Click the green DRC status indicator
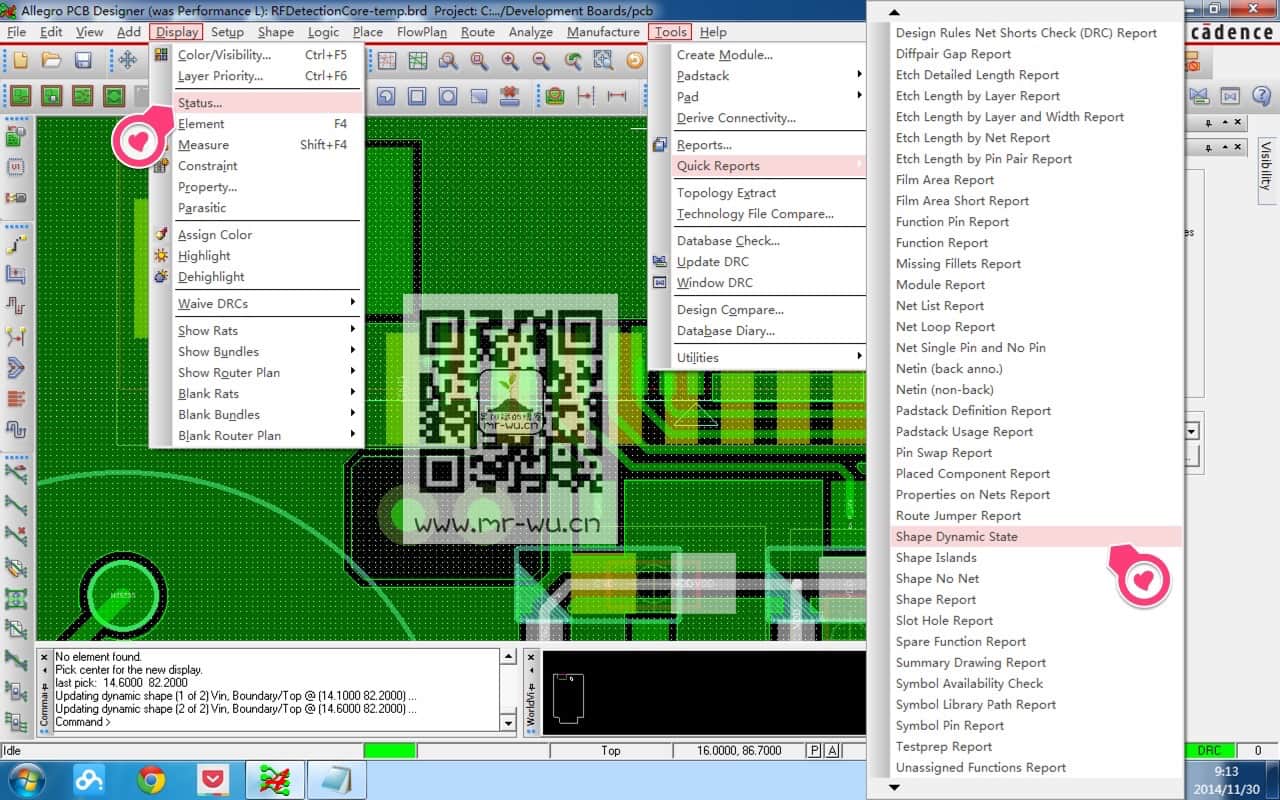 1209,750
